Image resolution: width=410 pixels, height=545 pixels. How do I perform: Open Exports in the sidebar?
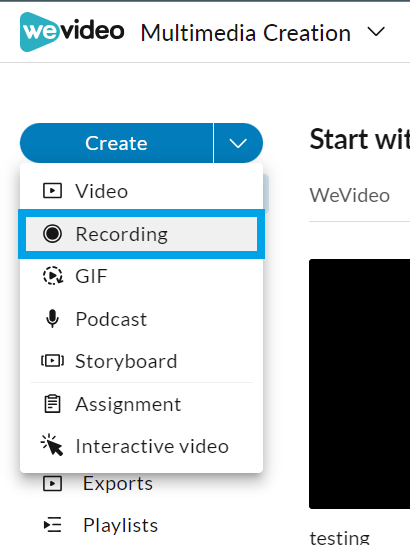pos(117,483)
